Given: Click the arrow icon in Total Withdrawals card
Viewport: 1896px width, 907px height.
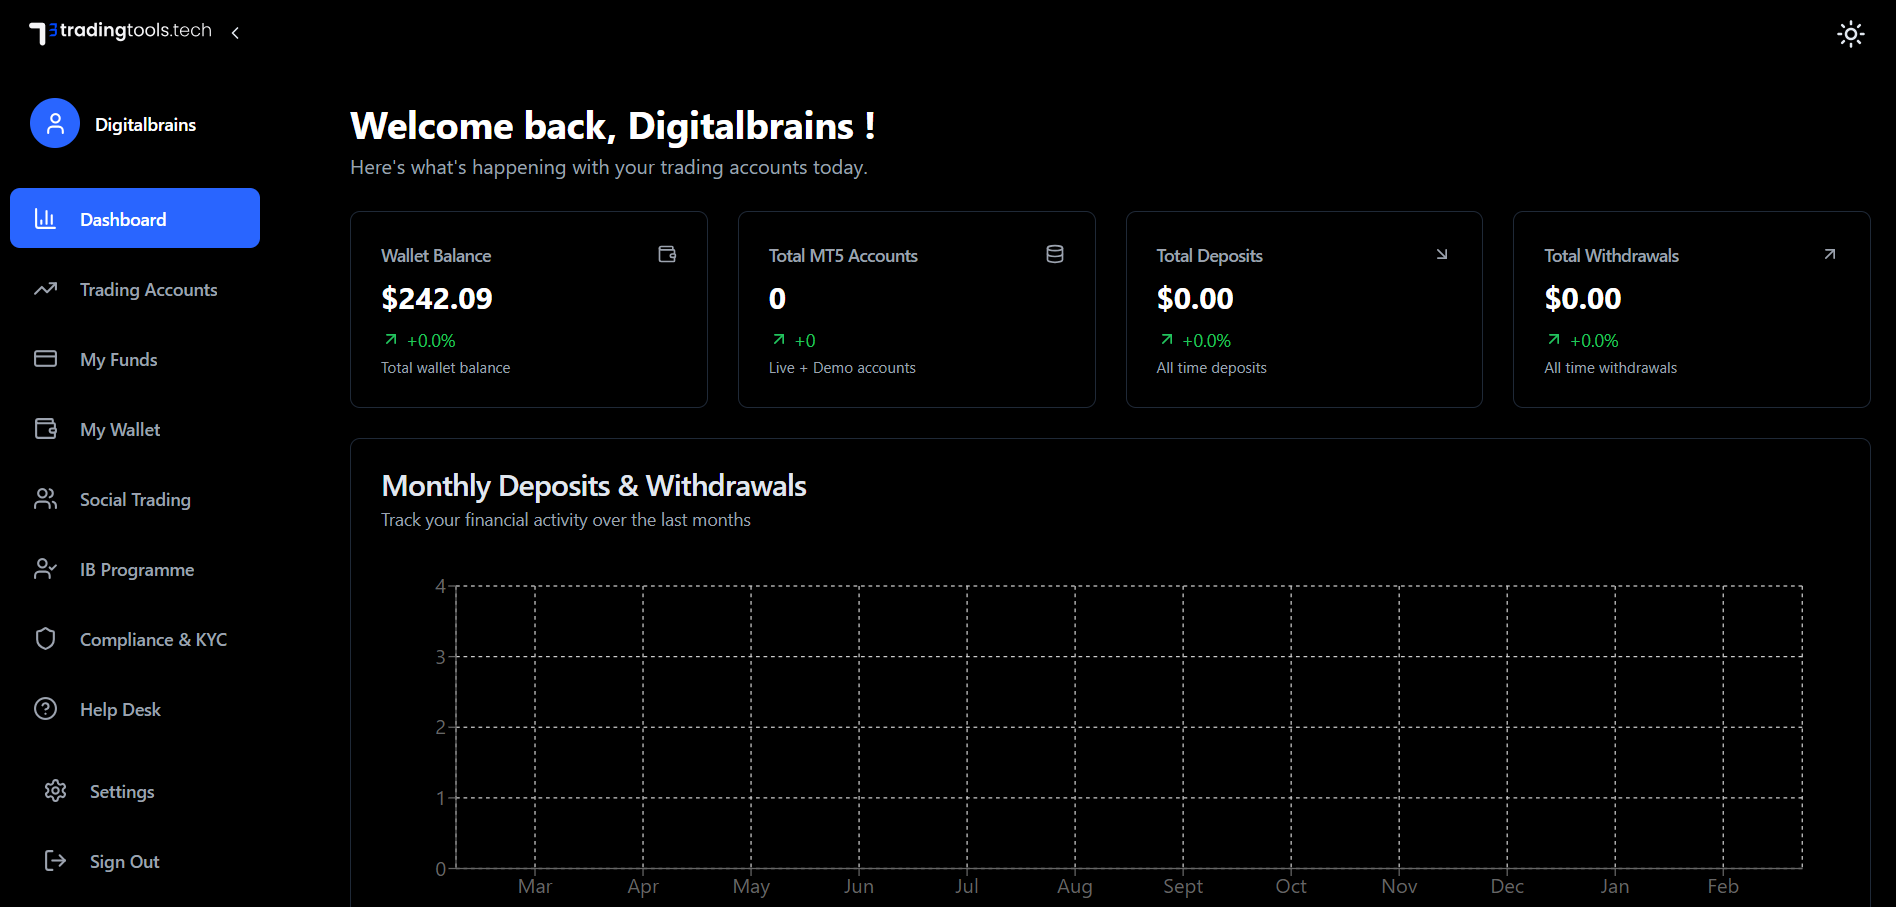Looking at the screenshot, I should 1829,254.
